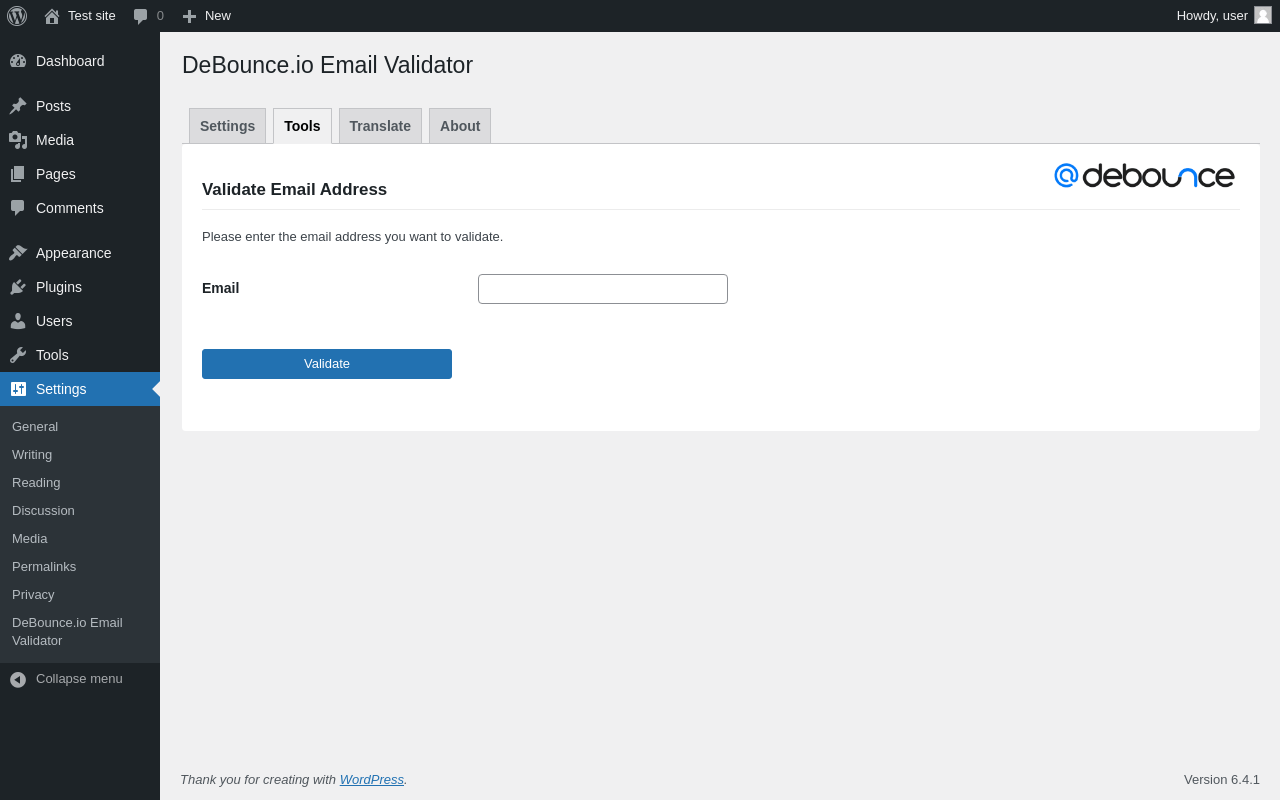Click the Posts pushpin icon

(x=18, y=106)
